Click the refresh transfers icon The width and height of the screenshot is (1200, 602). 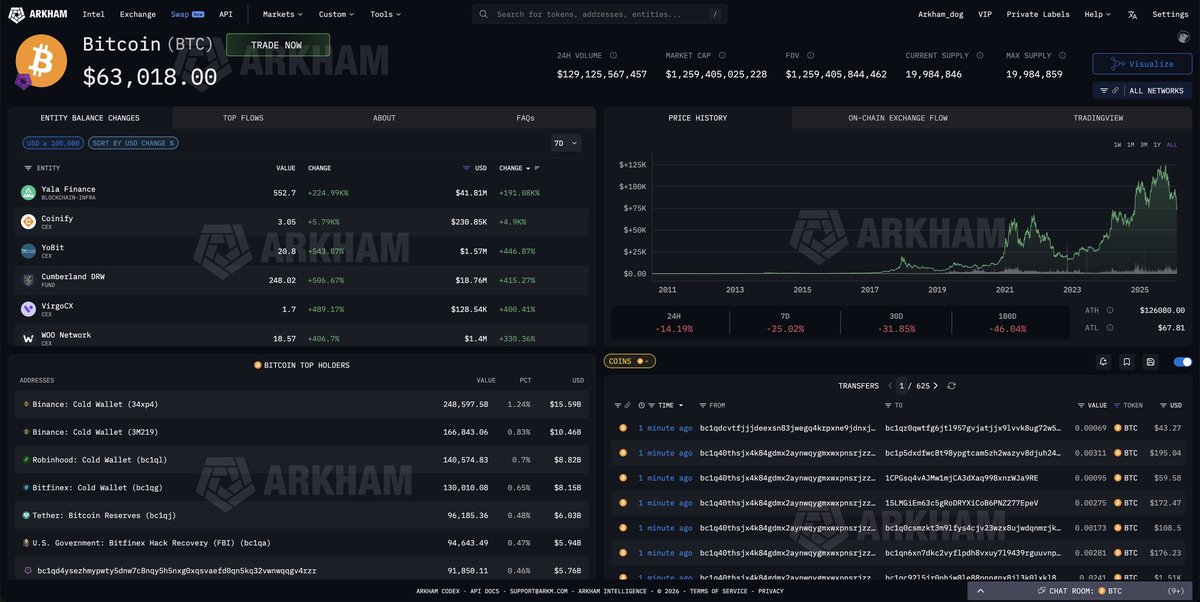coord(951,386)
